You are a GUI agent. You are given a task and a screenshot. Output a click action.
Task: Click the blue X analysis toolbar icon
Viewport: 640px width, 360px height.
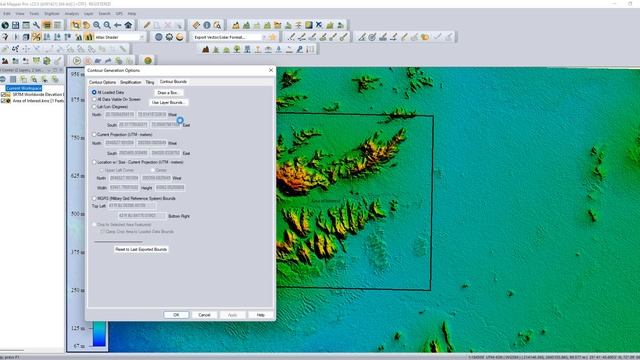click(319, 25)
